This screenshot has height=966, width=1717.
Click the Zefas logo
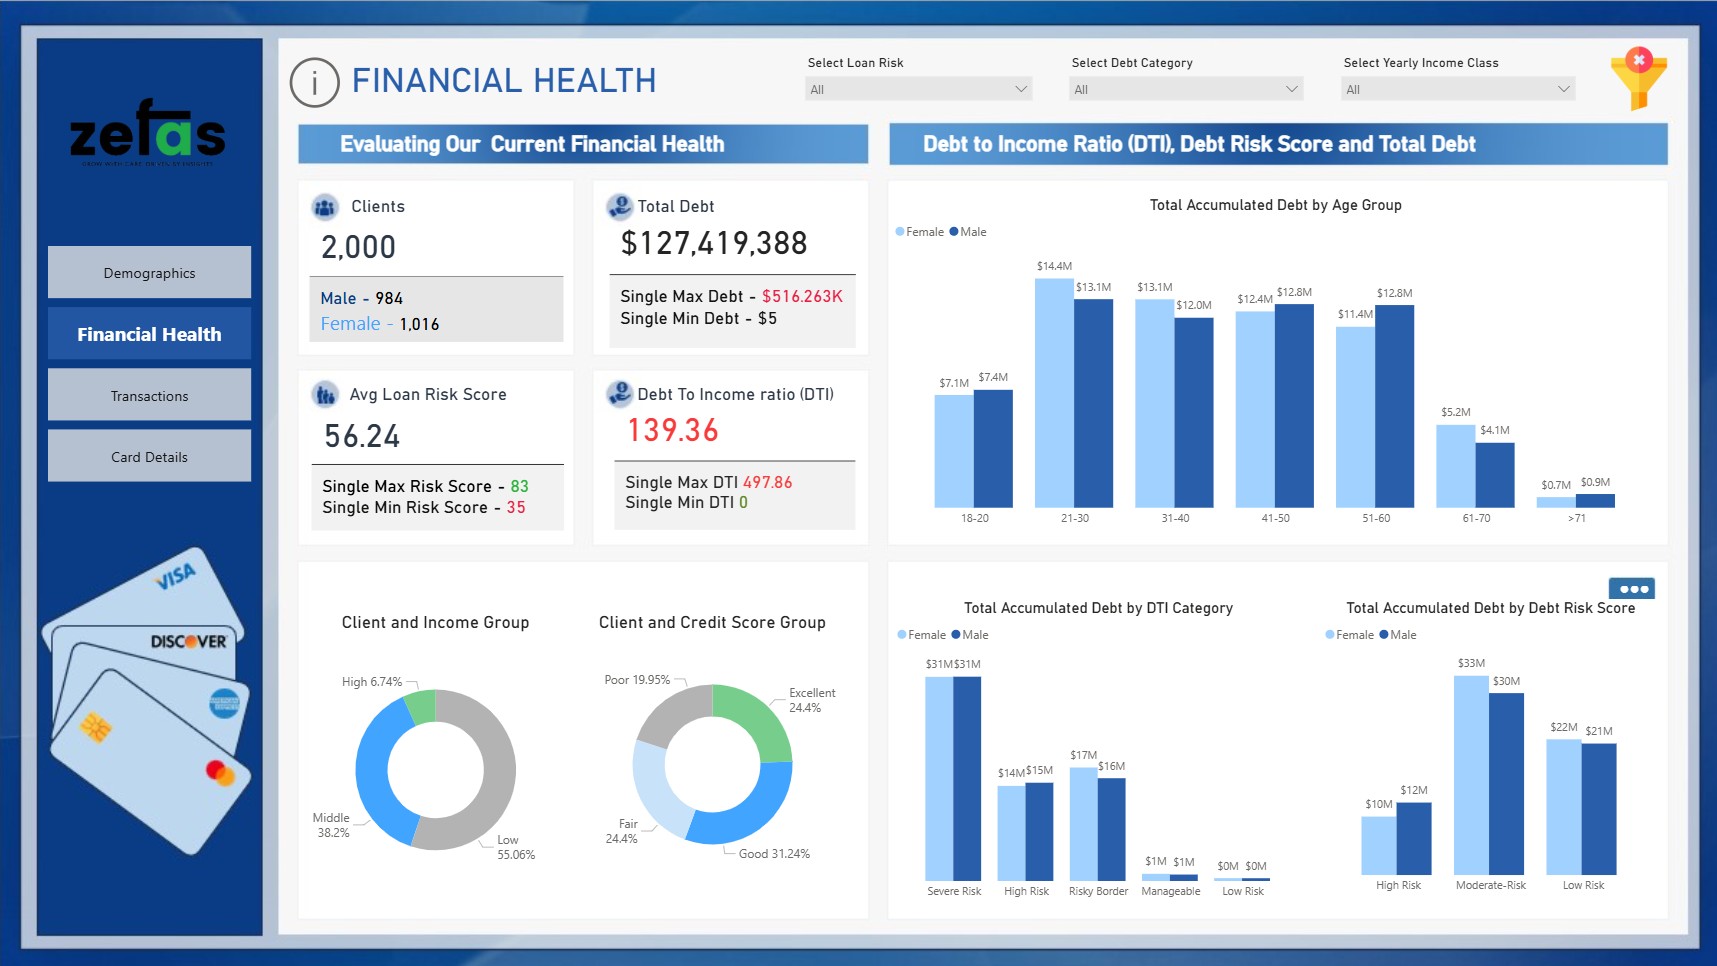(148, 132)
